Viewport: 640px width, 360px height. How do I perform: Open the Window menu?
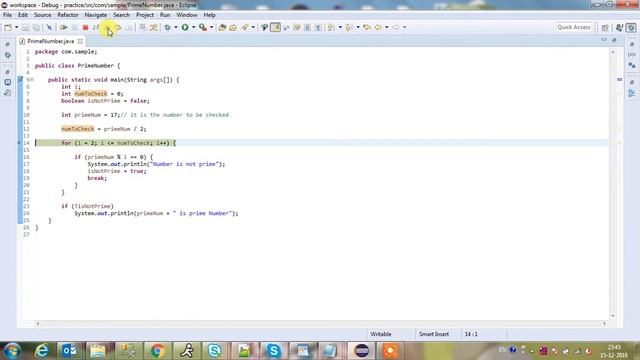[187, 15]
